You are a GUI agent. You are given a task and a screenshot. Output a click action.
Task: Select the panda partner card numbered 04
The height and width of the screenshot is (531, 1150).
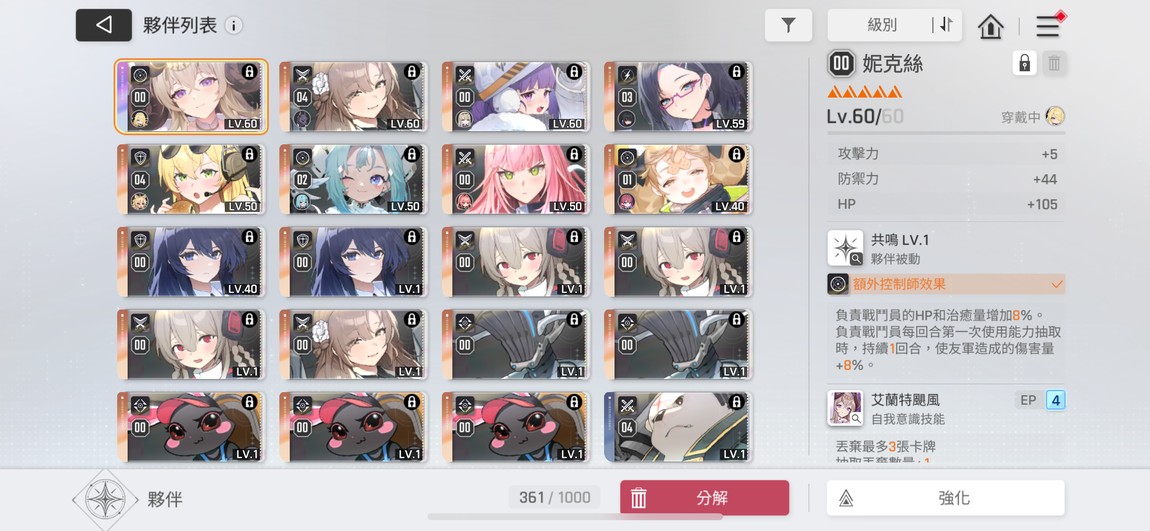click(x=678, y=427)
